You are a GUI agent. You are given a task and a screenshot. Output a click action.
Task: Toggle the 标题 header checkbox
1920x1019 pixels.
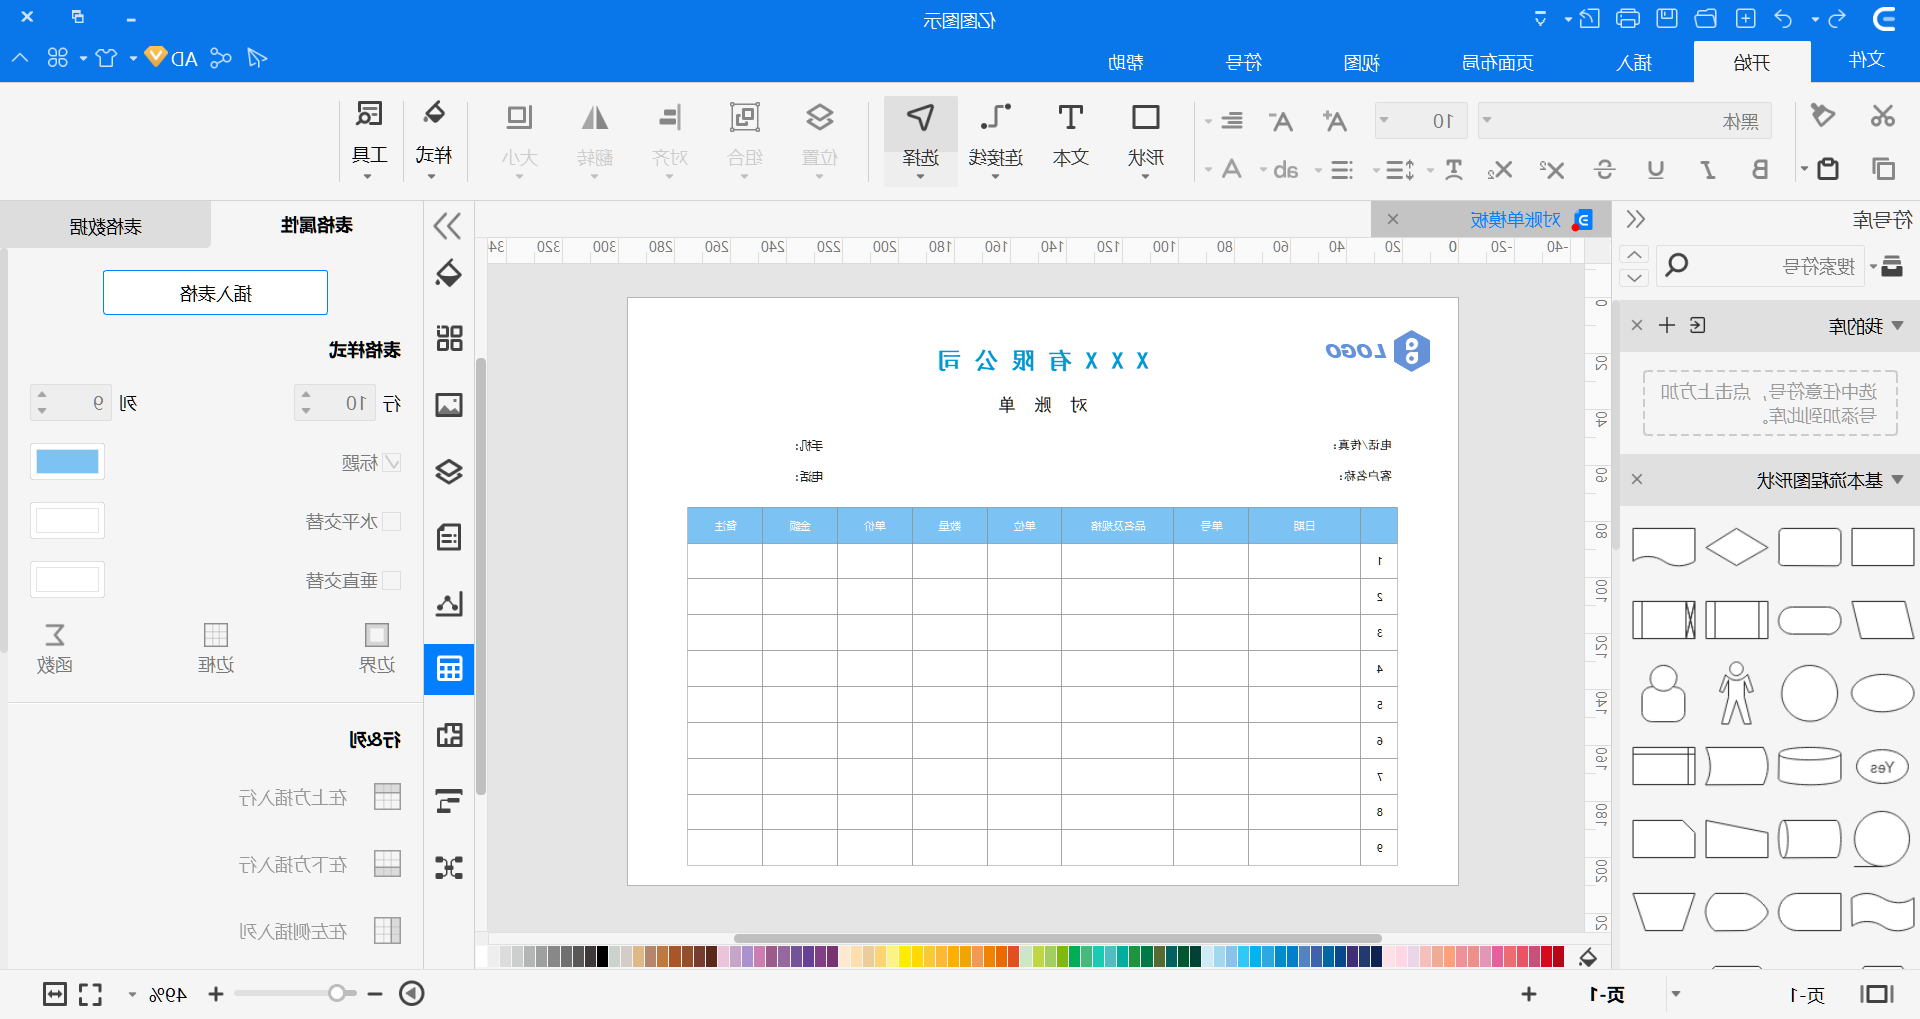(x=393, y=463)
